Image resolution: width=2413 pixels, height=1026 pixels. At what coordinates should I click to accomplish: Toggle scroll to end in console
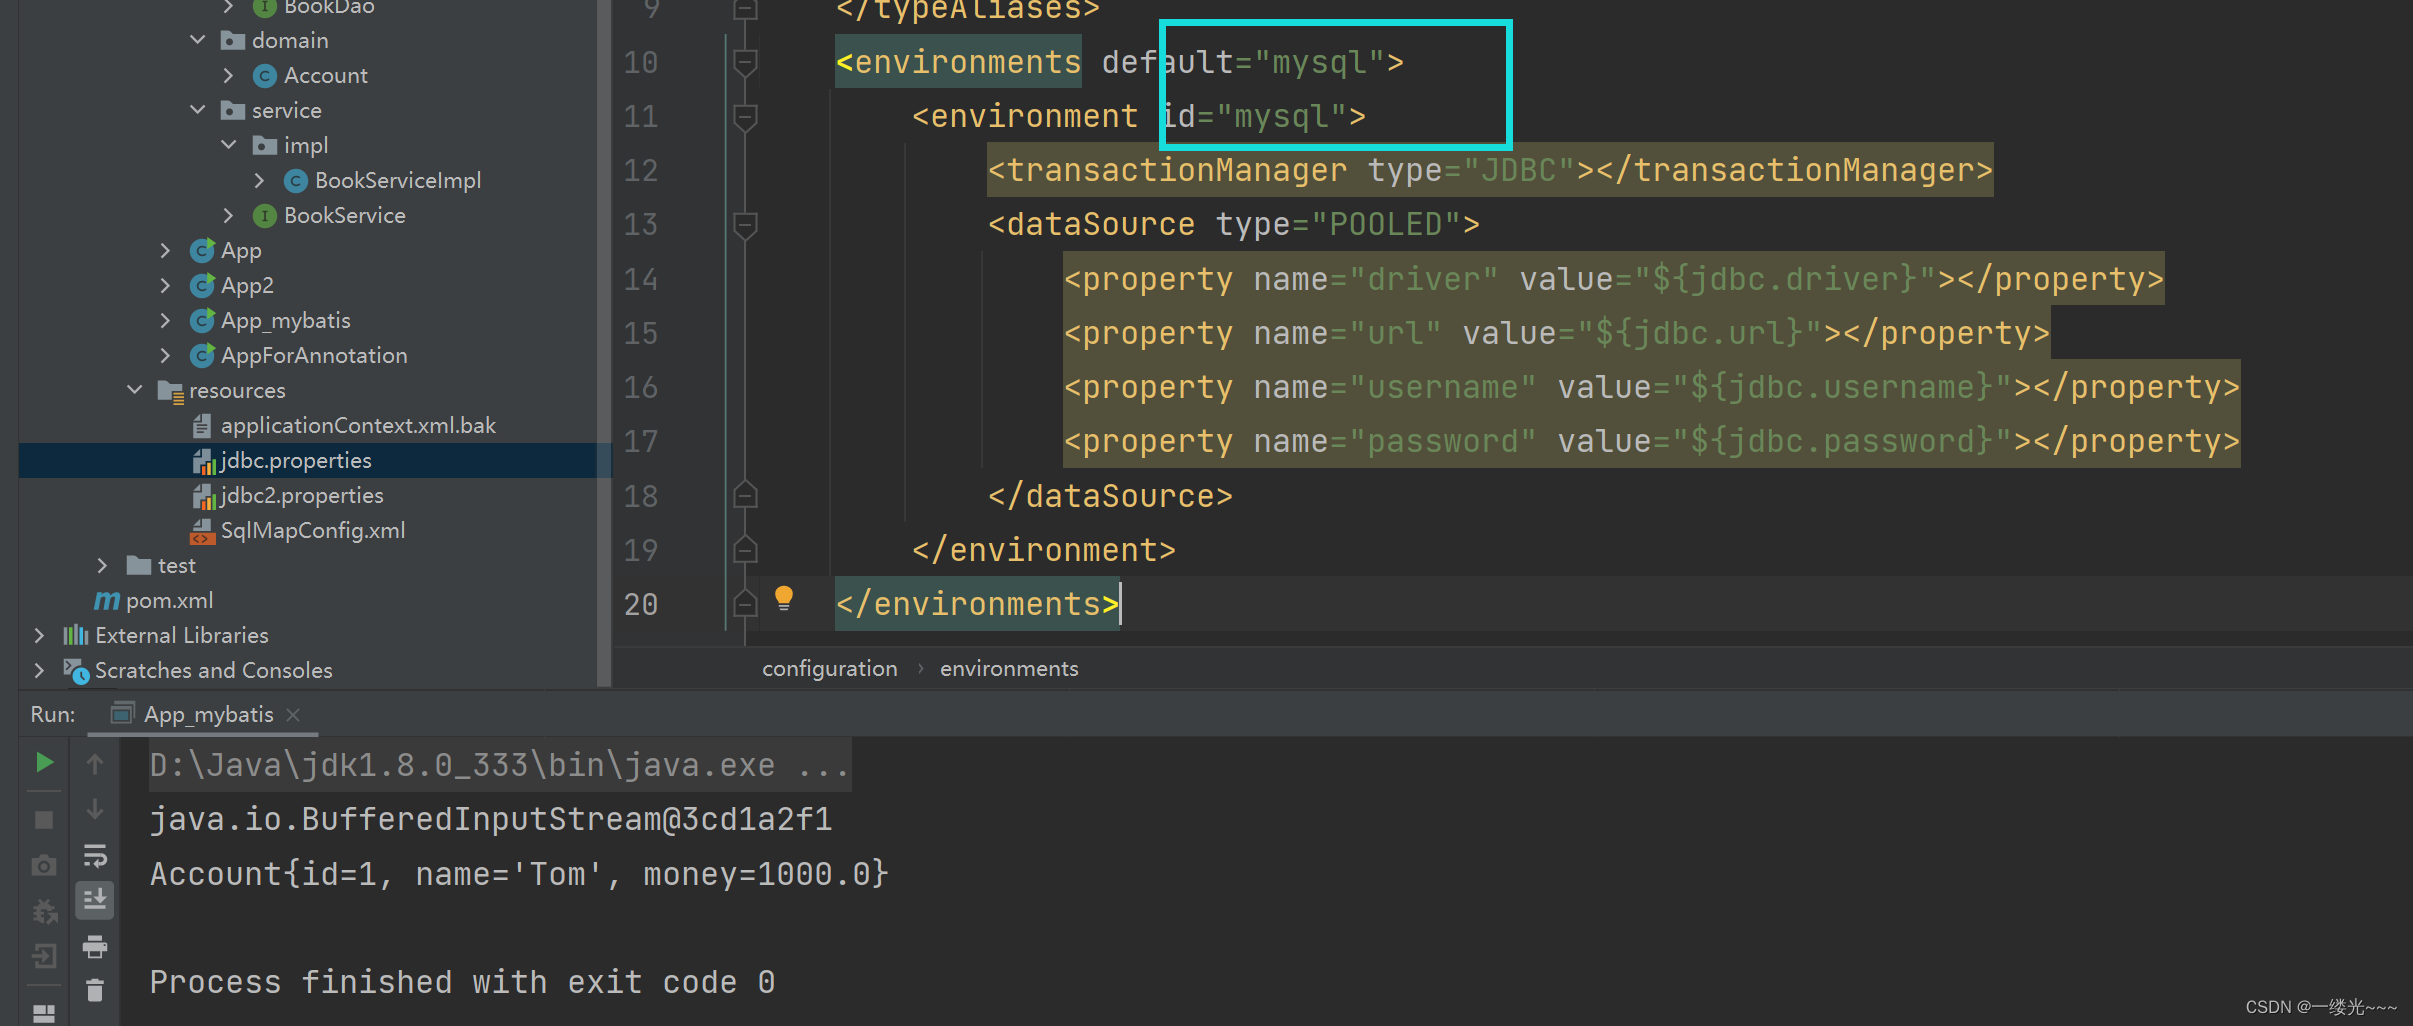coord(95,899)
